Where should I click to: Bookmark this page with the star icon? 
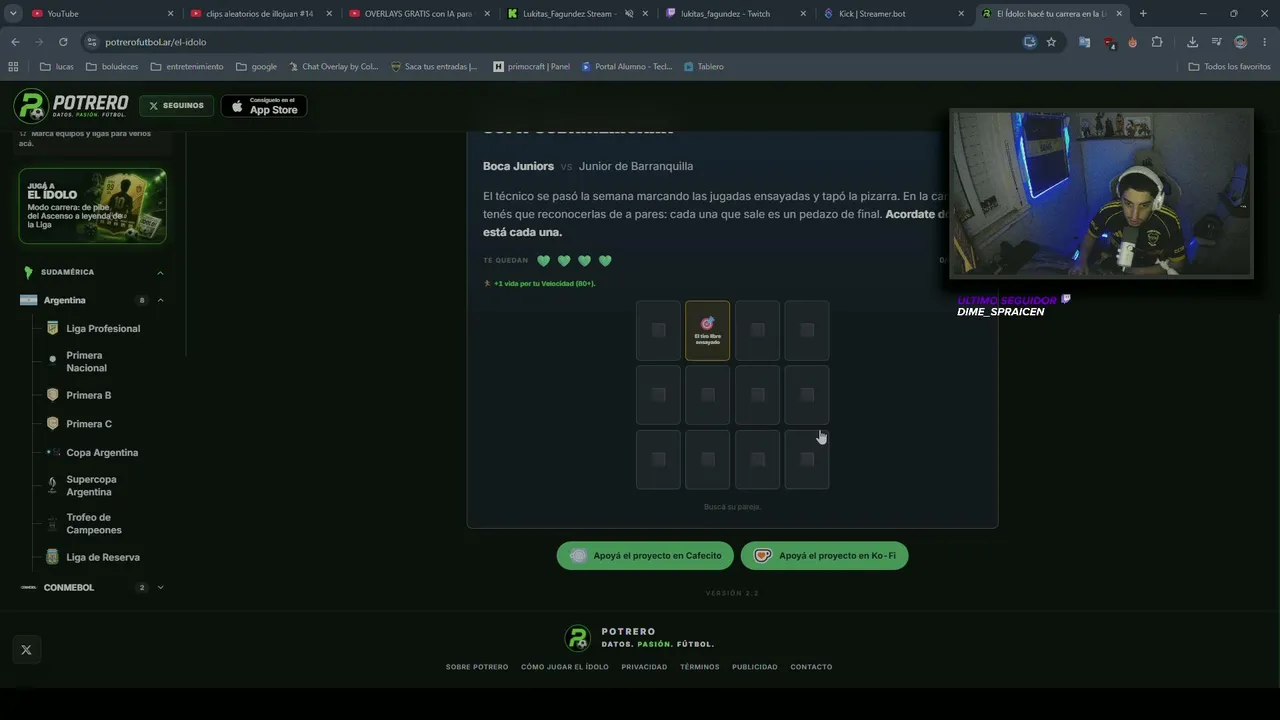pos(1051,42)
